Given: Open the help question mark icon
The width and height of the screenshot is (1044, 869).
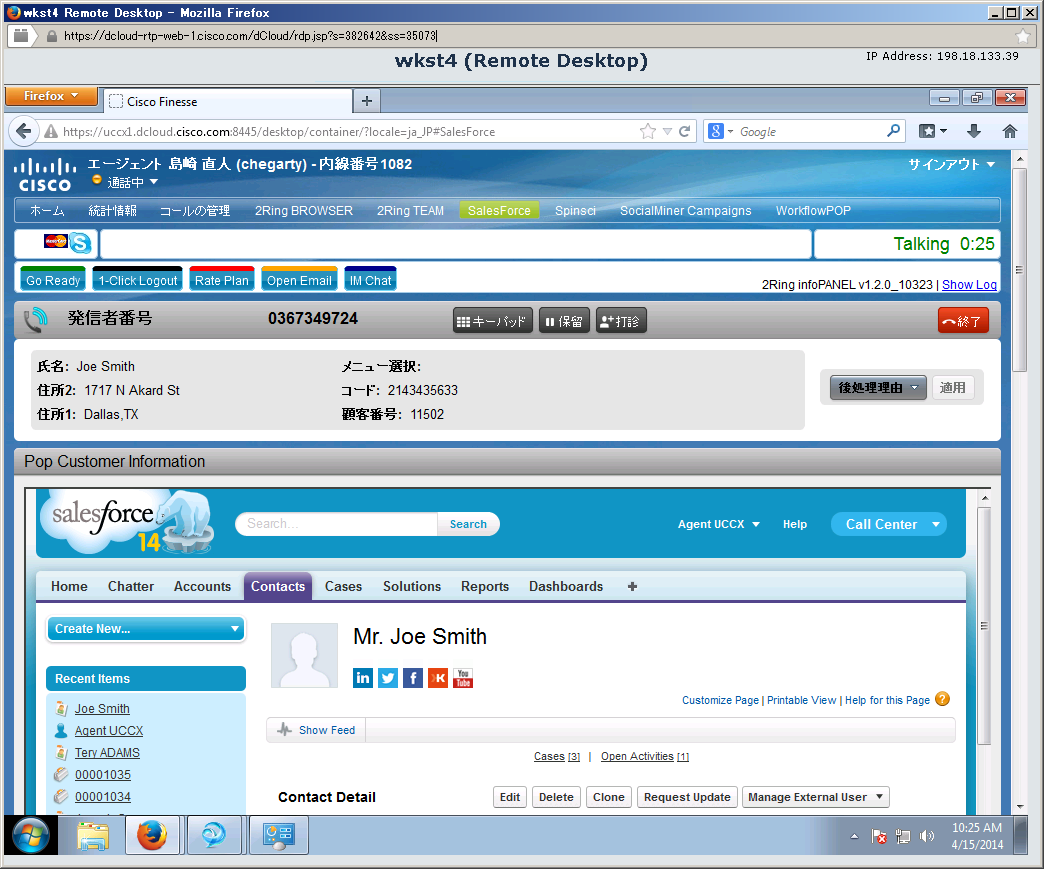Looking at the screenshot, I should [x=942, y=700].
